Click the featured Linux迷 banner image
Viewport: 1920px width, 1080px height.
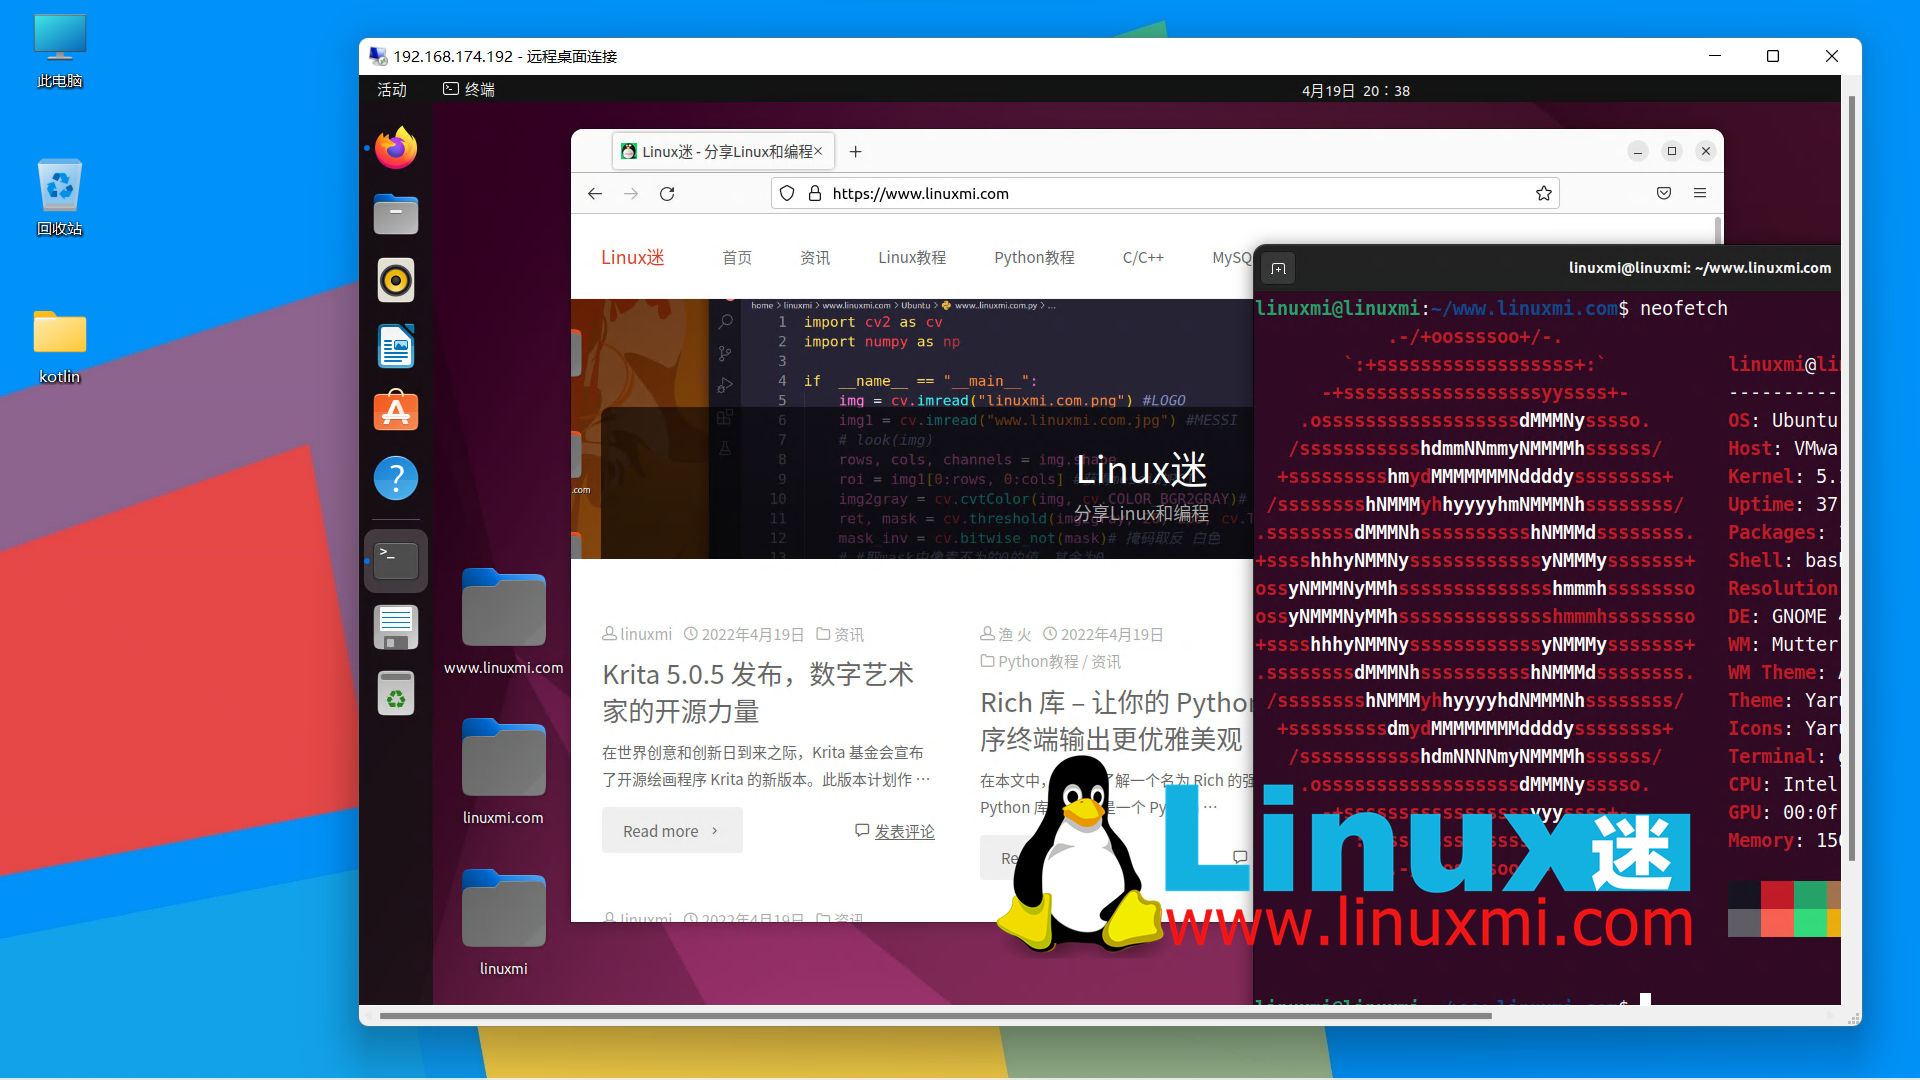coord(911,429)
